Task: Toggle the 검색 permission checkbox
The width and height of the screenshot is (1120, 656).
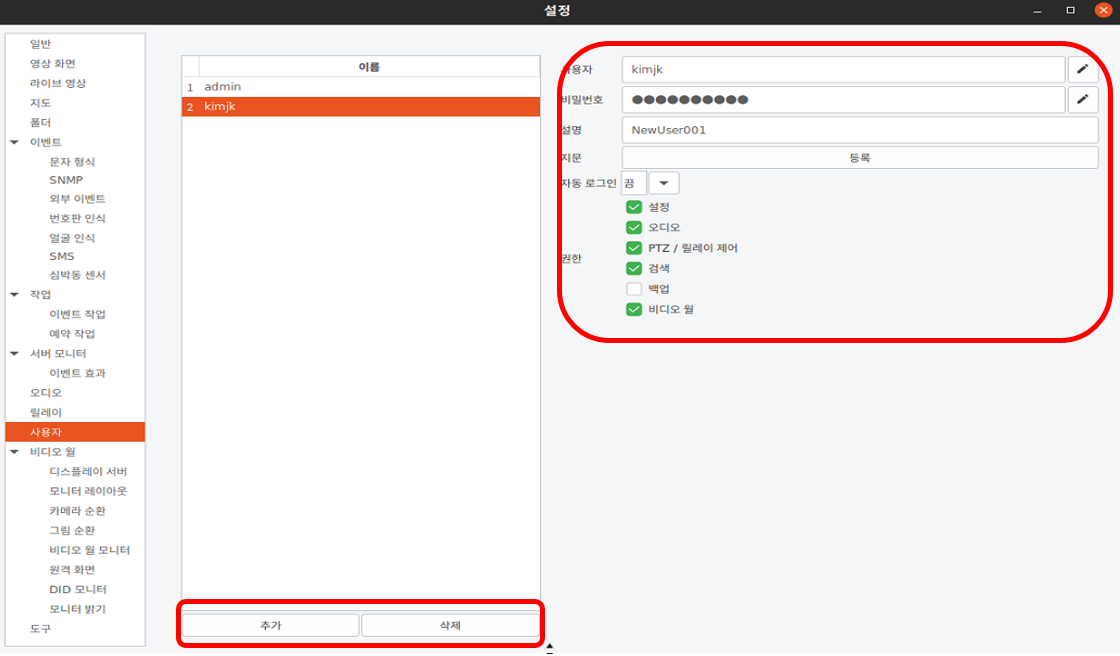Action: pos(634,268)
